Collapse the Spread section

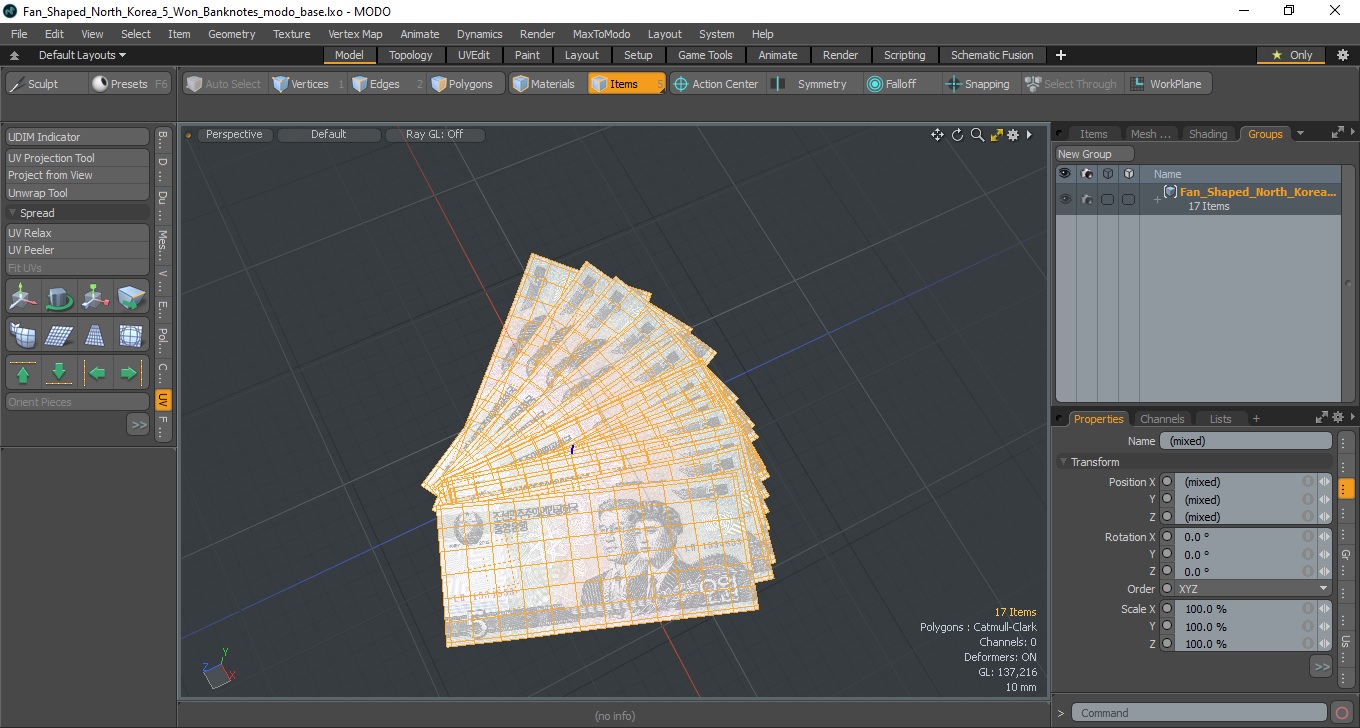point(13,213)
